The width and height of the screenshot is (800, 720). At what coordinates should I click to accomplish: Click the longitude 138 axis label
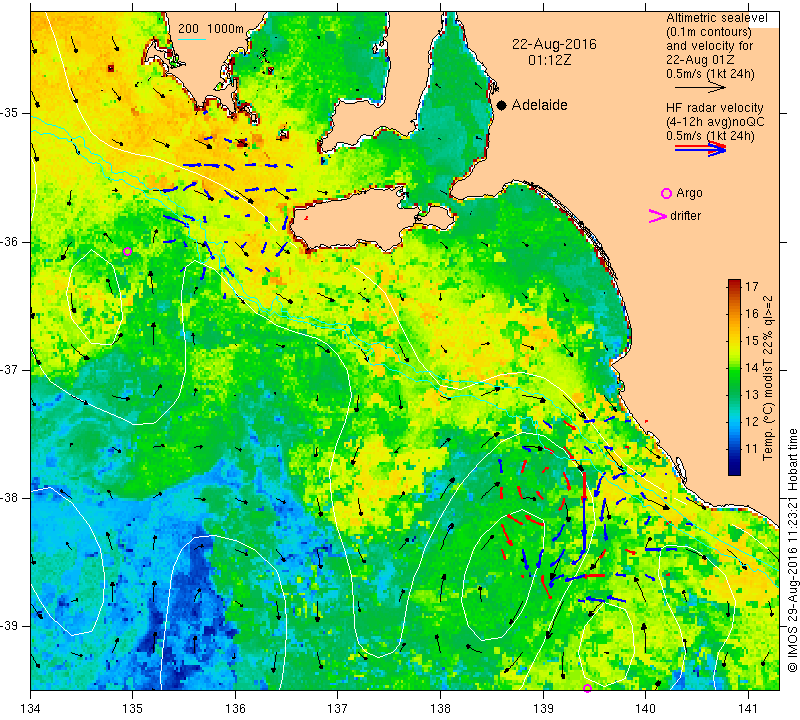click(x=440, y=709)
